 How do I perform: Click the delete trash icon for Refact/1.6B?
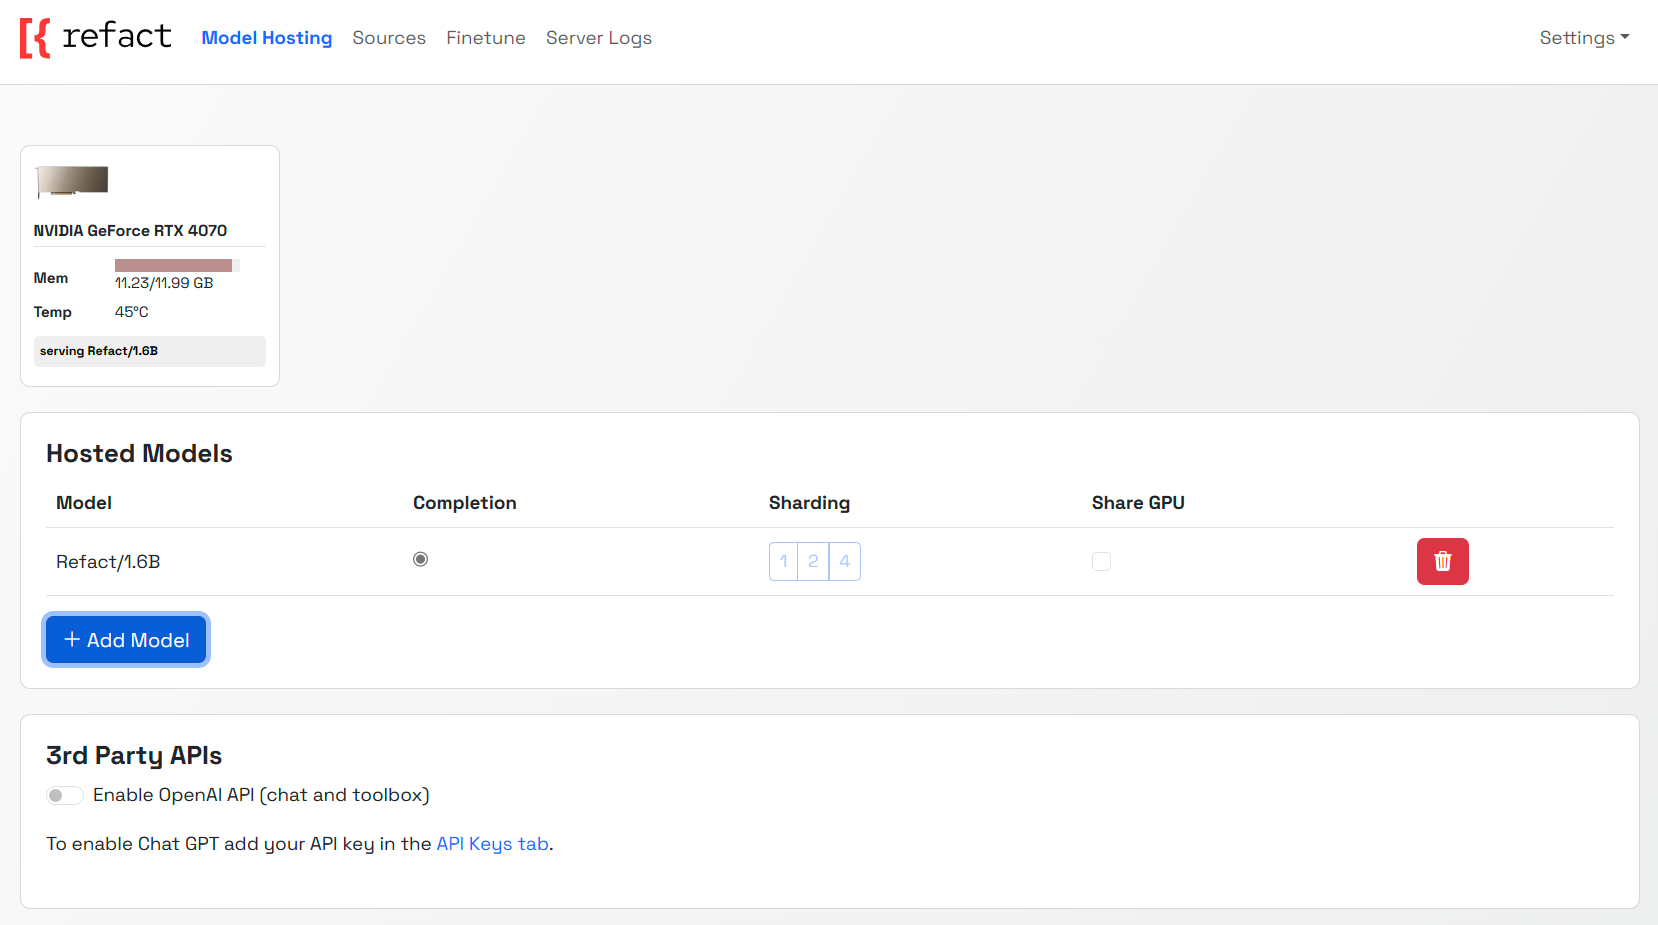1442,561
